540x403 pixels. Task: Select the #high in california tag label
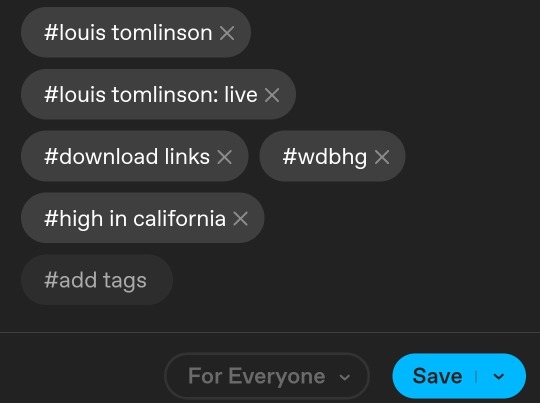point(135,219)
